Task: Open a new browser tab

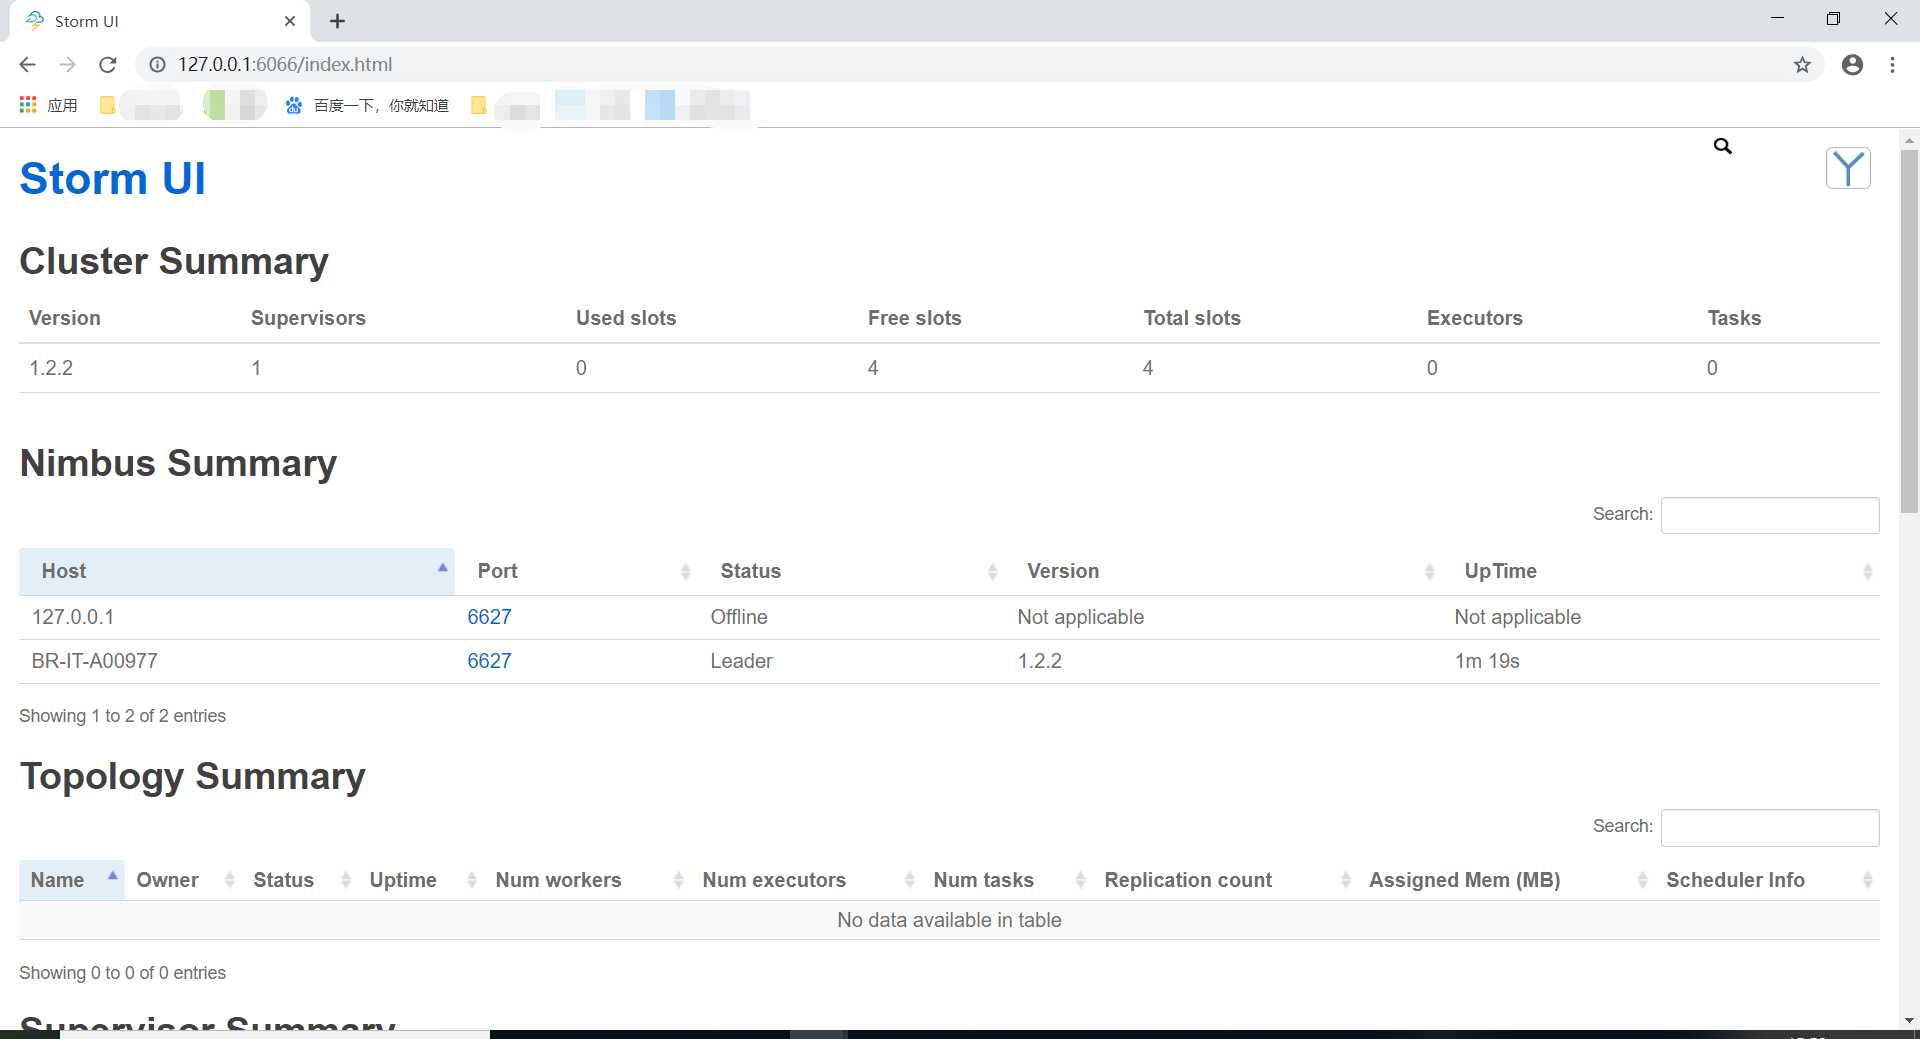Action: 337,21
